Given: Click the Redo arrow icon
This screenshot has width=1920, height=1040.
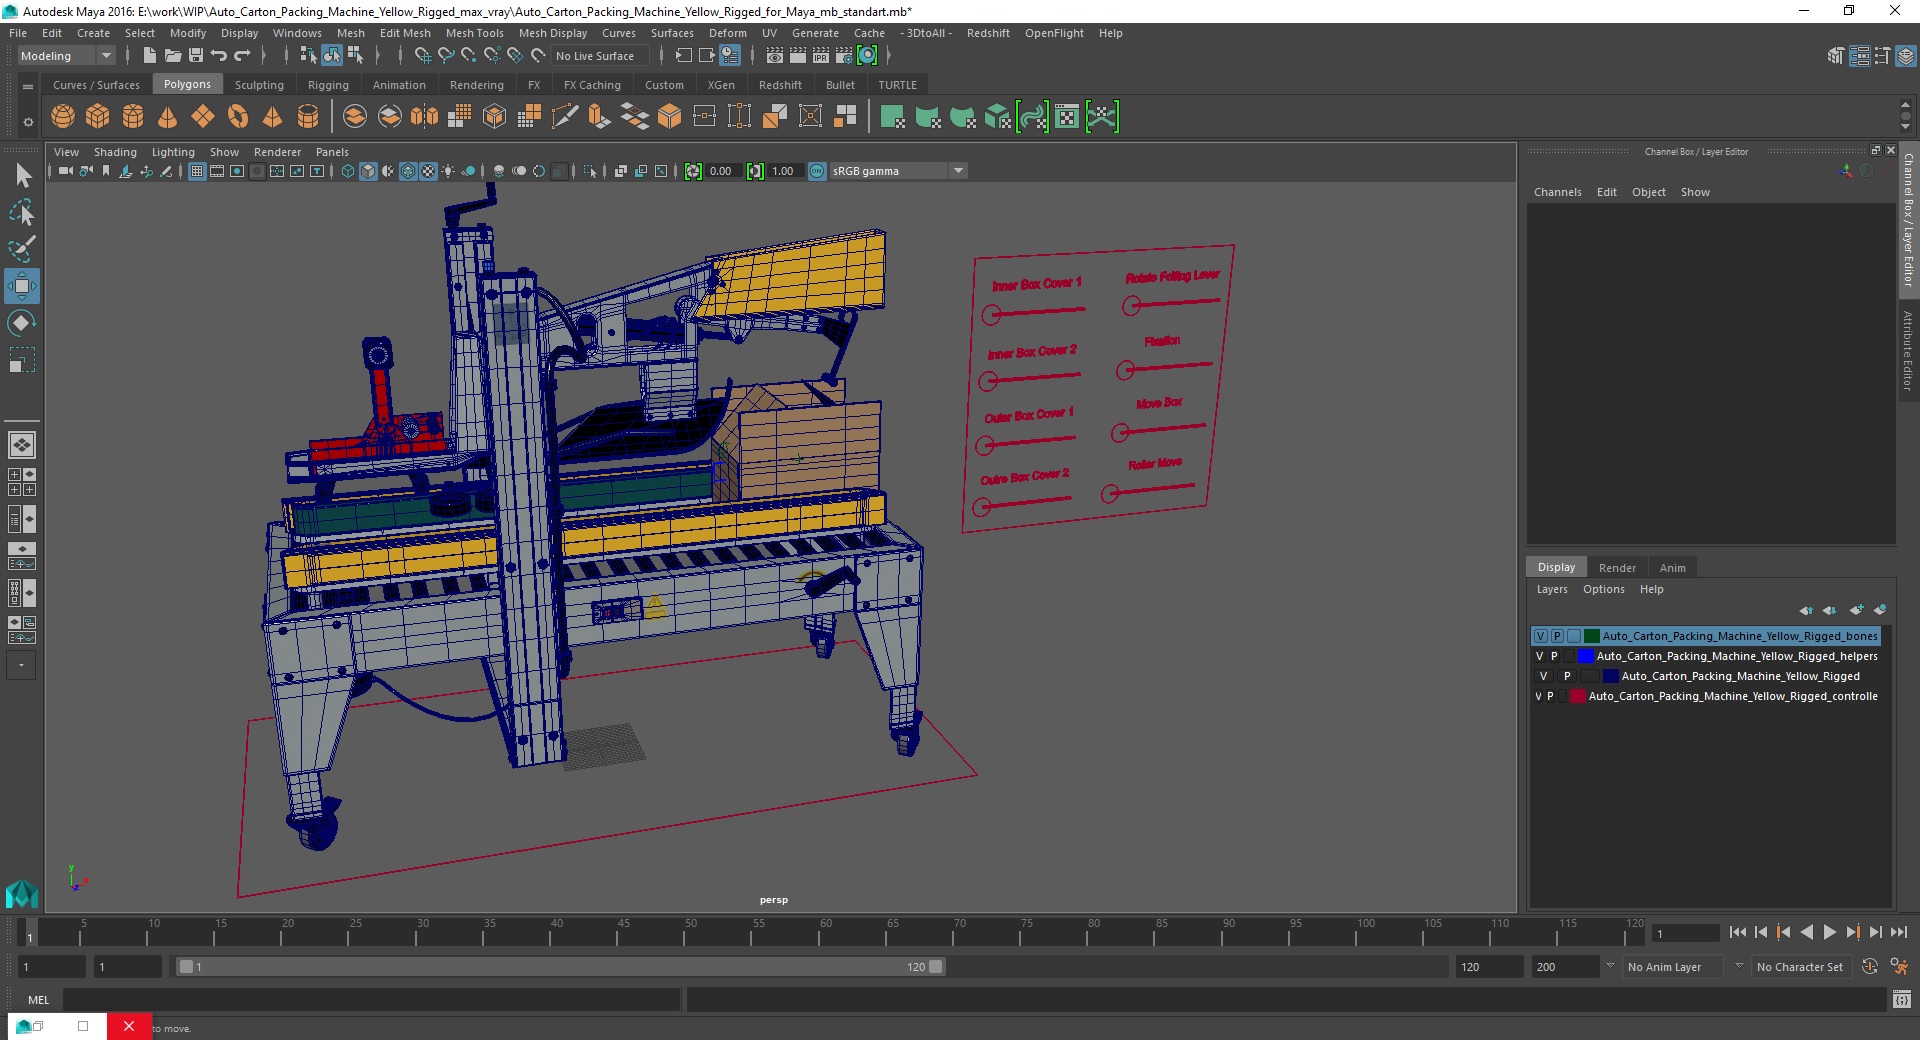Looking at the screenshot, I should 242,56.
